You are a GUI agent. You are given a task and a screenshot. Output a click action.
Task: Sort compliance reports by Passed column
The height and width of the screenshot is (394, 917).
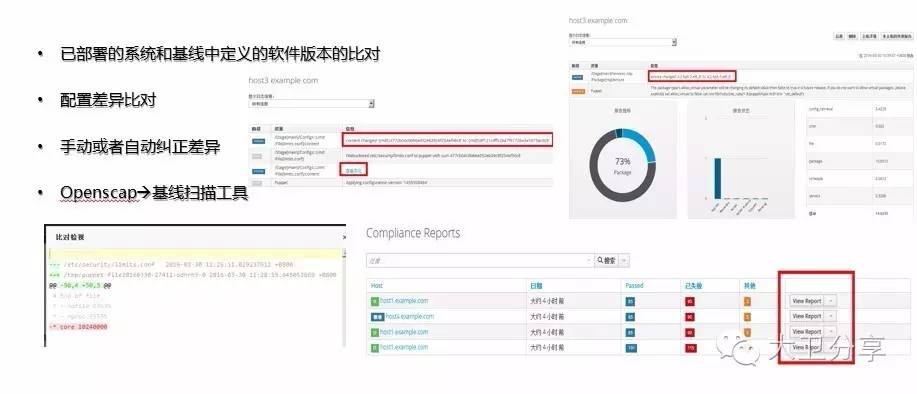(x=634, y=286)
